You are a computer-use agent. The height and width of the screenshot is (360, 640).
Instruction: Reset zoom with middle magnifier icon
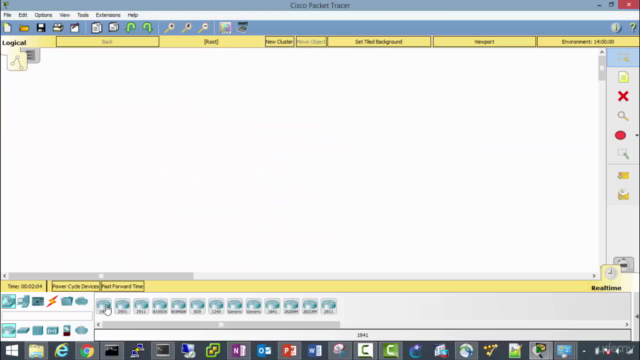pos(187,28)
